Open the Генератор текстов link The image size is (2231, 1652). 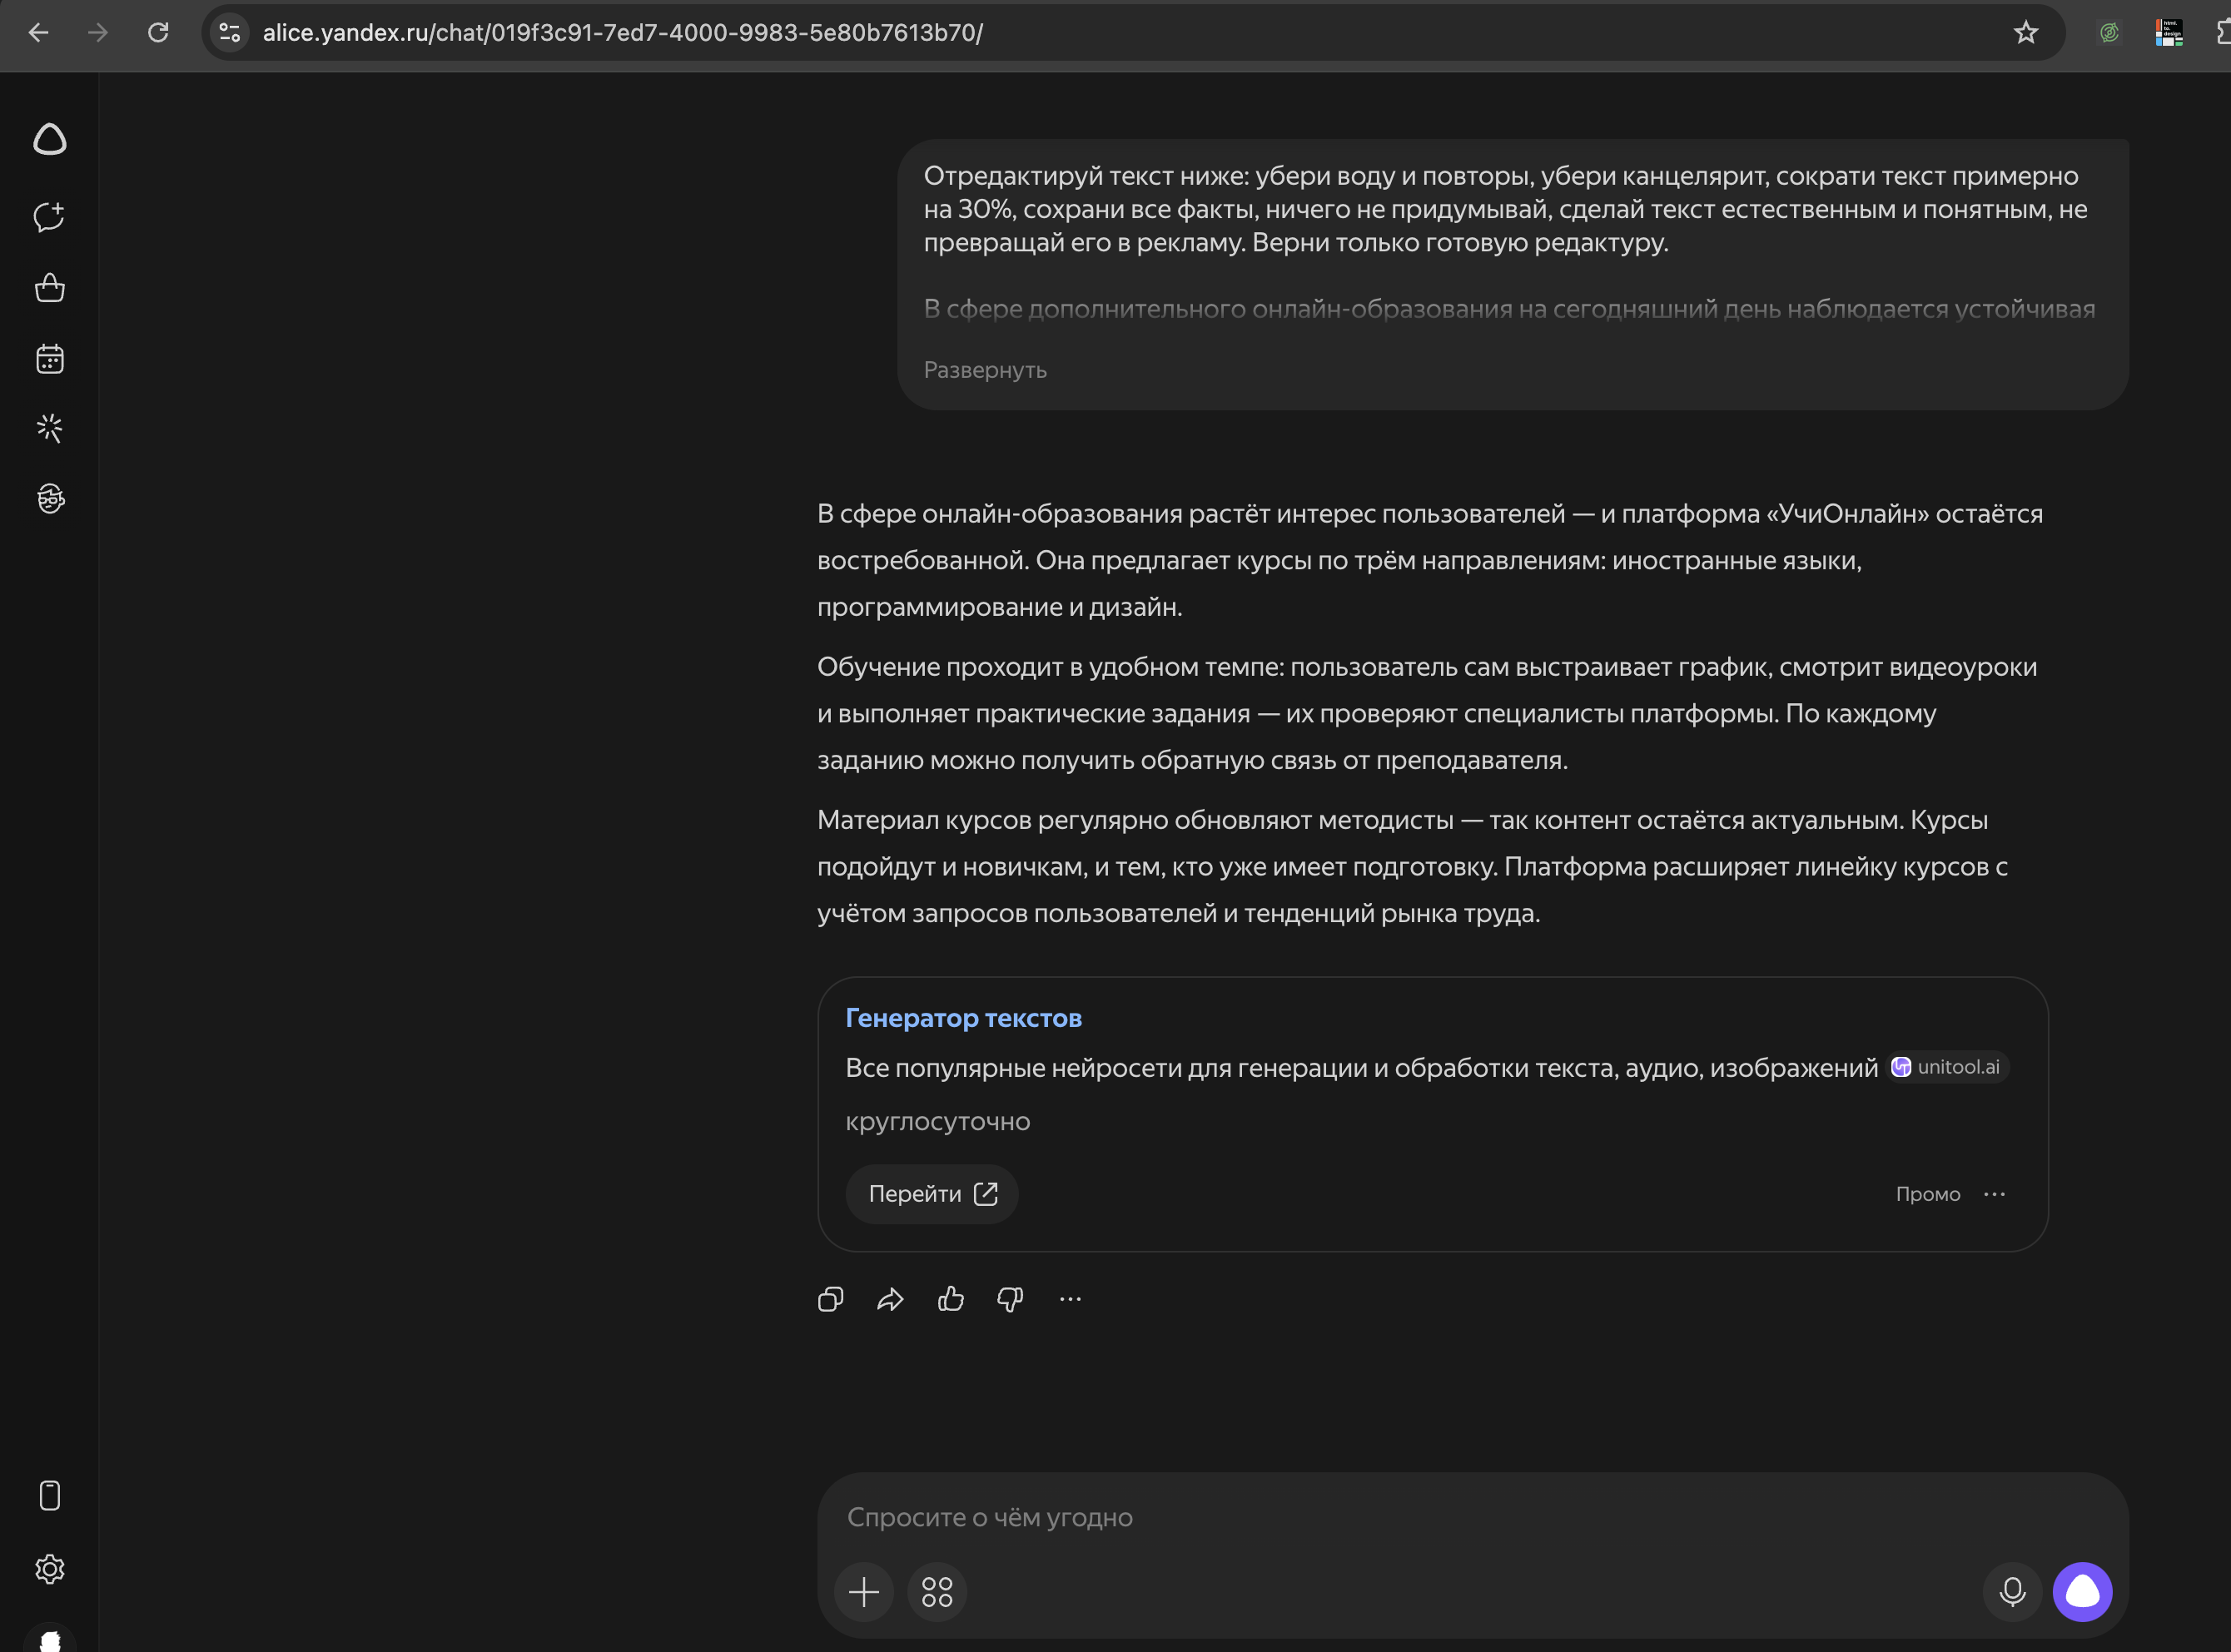coord(963,1018)
